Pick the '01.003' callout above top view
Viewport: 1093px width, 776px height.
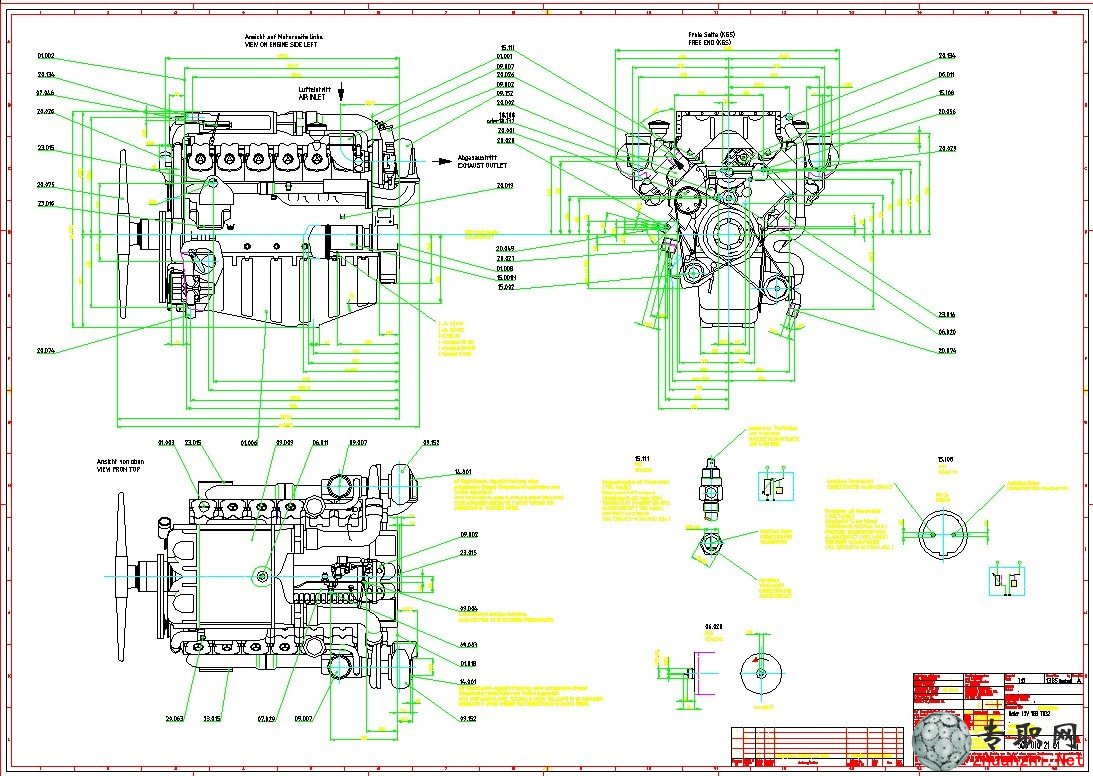[167, 442]
